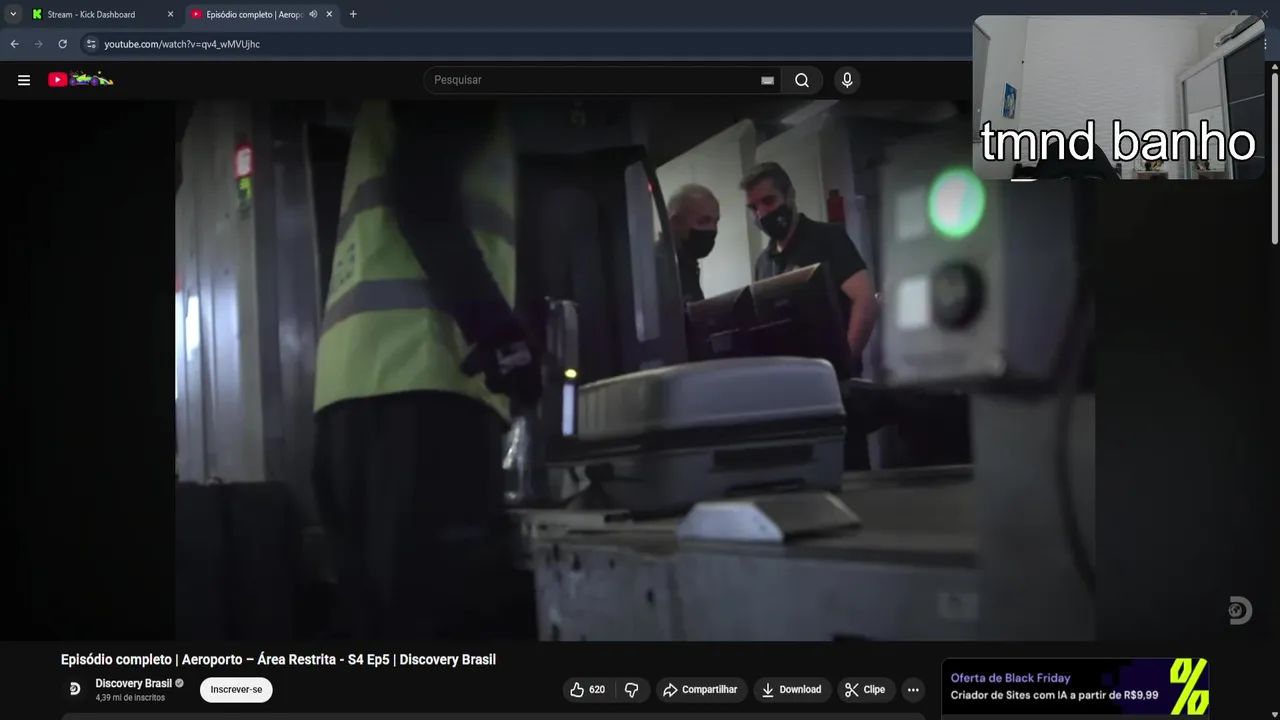Viewport: 1280px width, 720px height.
Task: Click the video title text
Action: 278,659
